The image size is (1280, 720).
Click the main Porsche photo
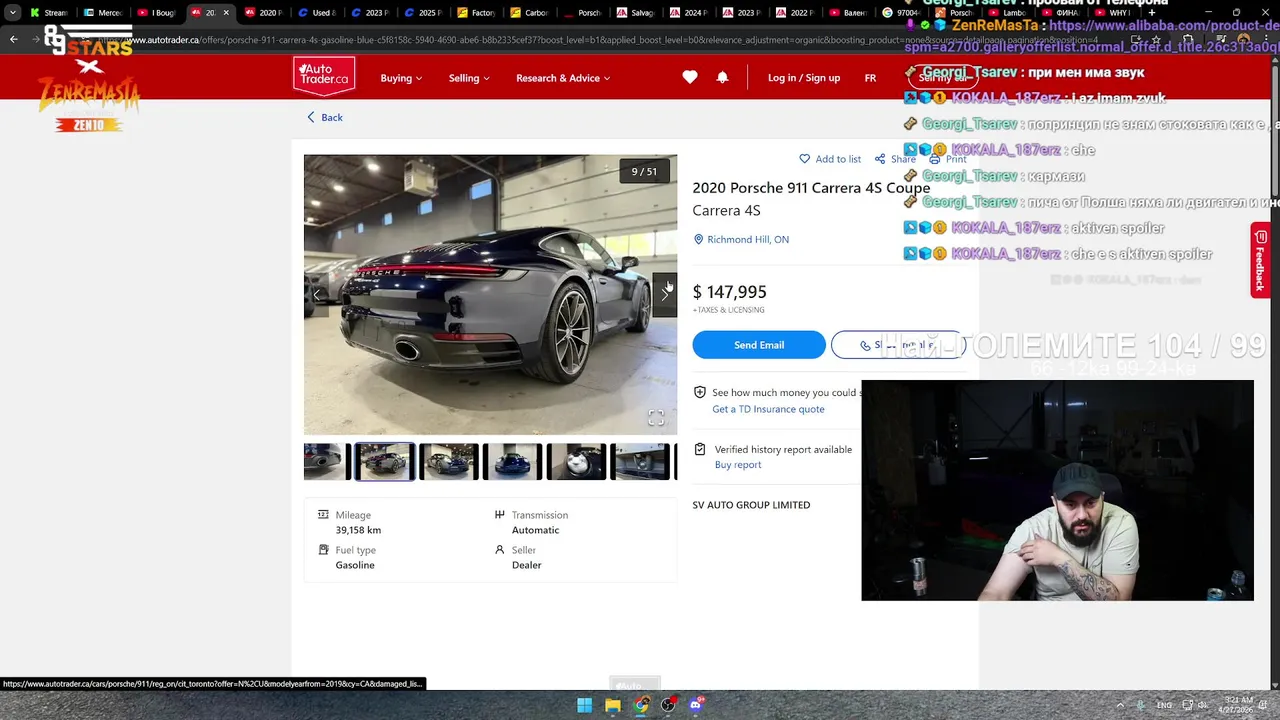click(x=490, y=295)
